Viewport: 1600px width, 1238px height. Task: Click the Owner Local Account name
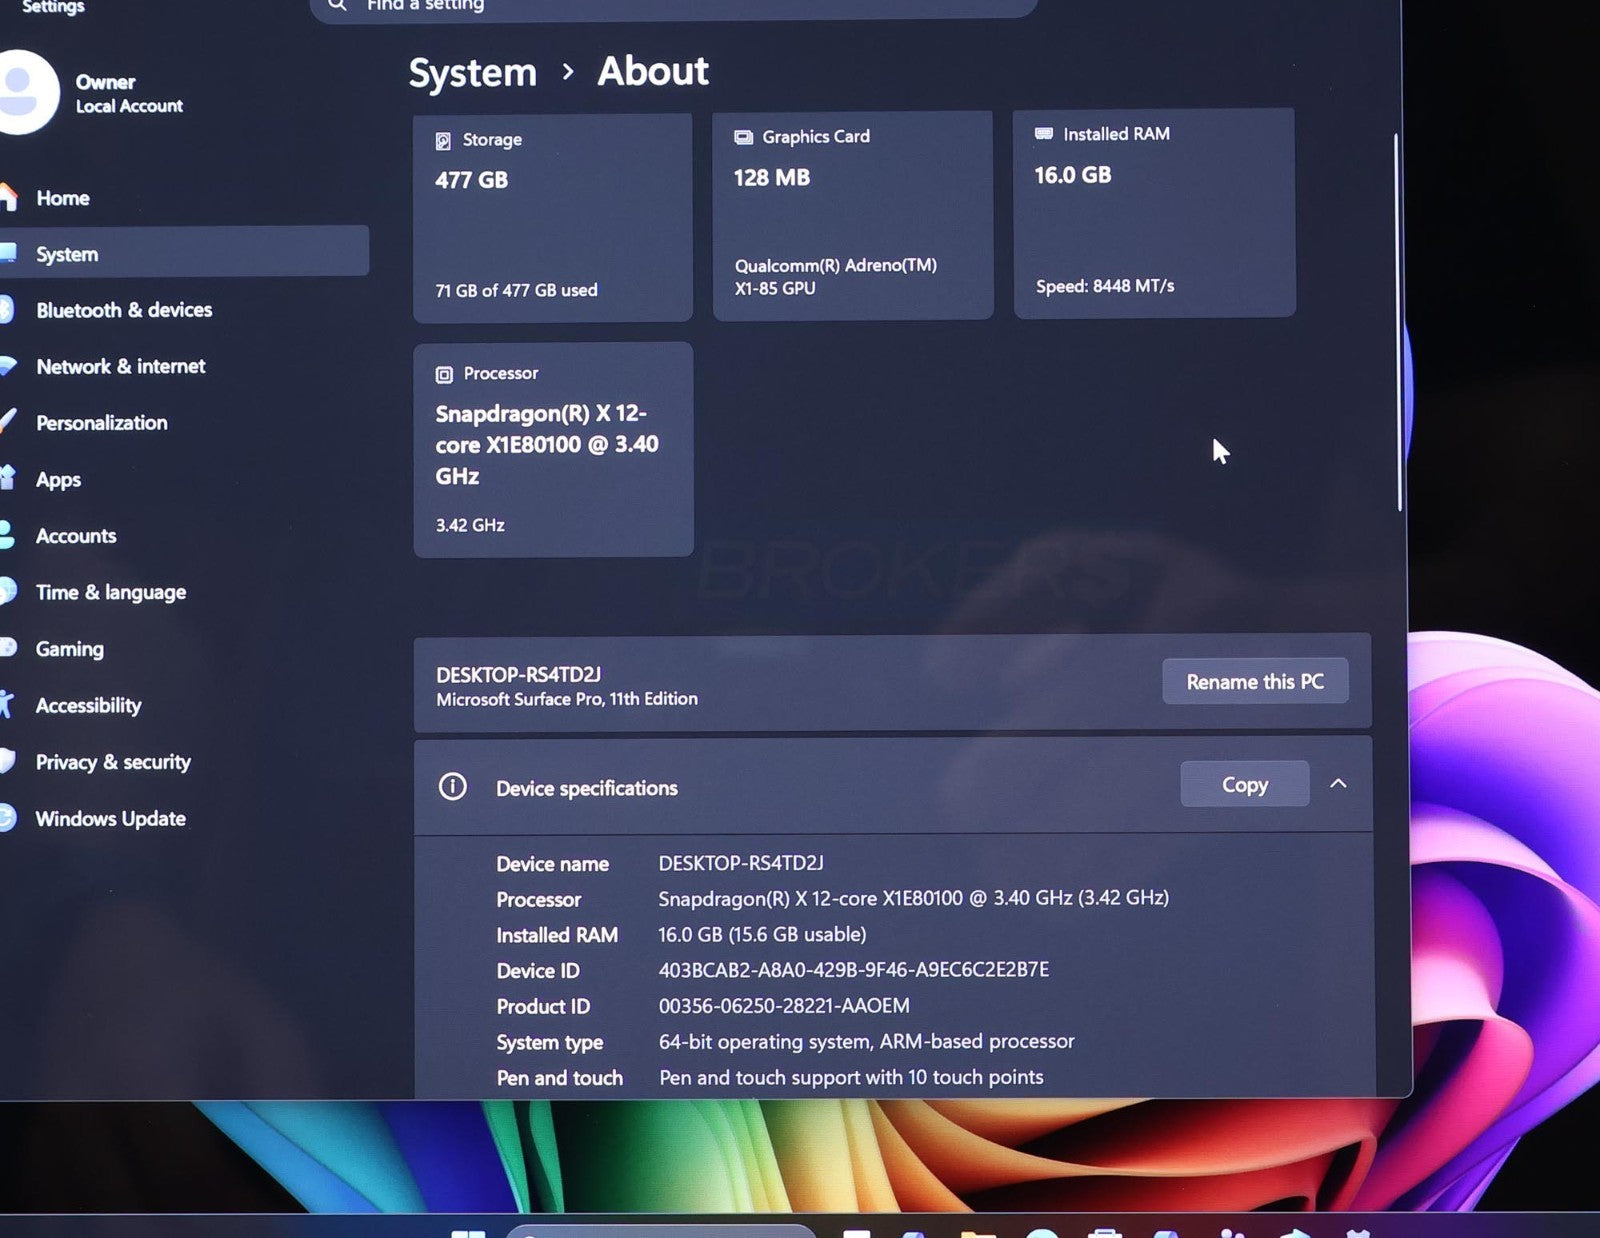coord(129,94)
